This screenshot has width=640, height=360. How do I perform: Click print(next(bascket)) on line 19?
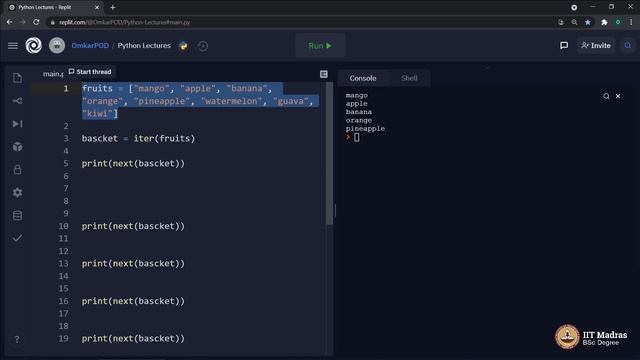pos(133,338)
